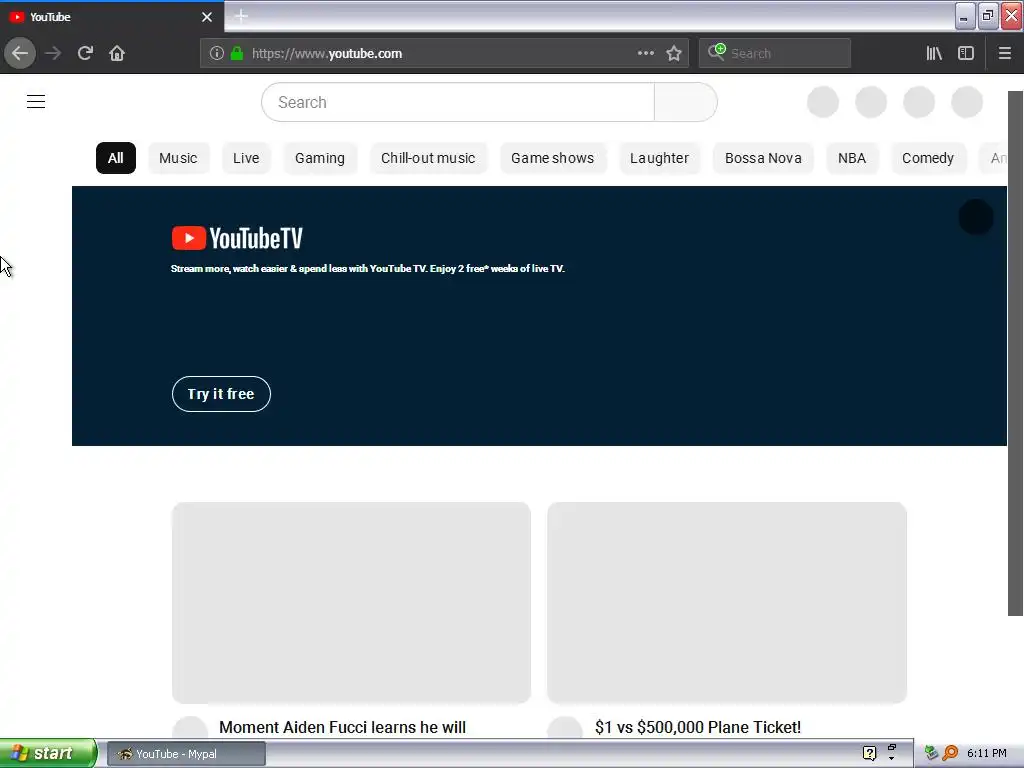The height and width of the screenshot is (768, 1024).
Task: Select the All filter chip
Action: (x=116, y=158)
